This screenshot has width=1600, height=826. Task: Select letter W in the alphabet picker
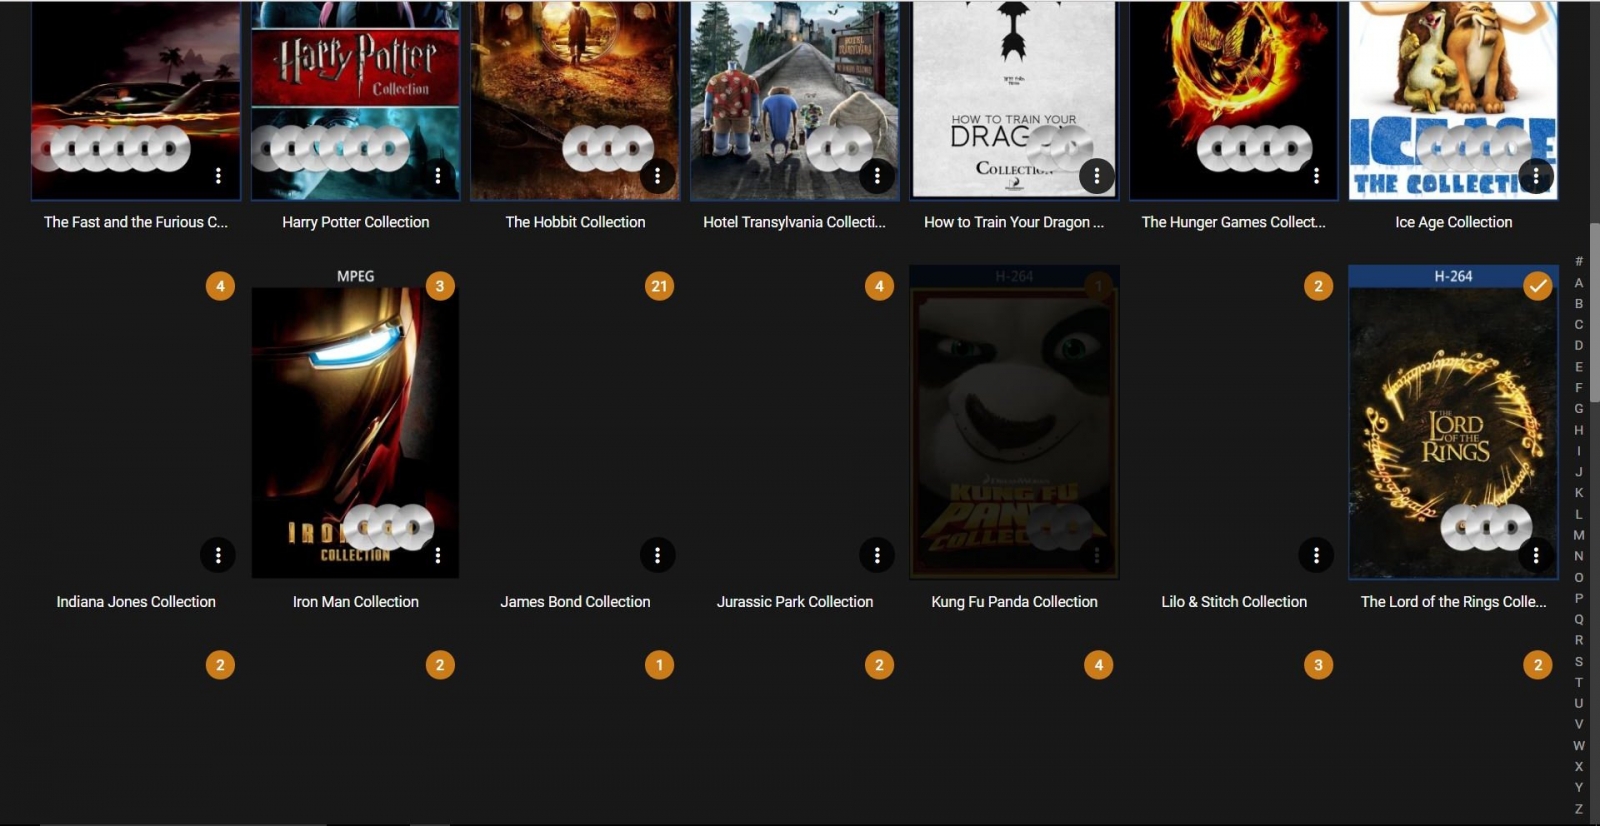click(1579, 745)
